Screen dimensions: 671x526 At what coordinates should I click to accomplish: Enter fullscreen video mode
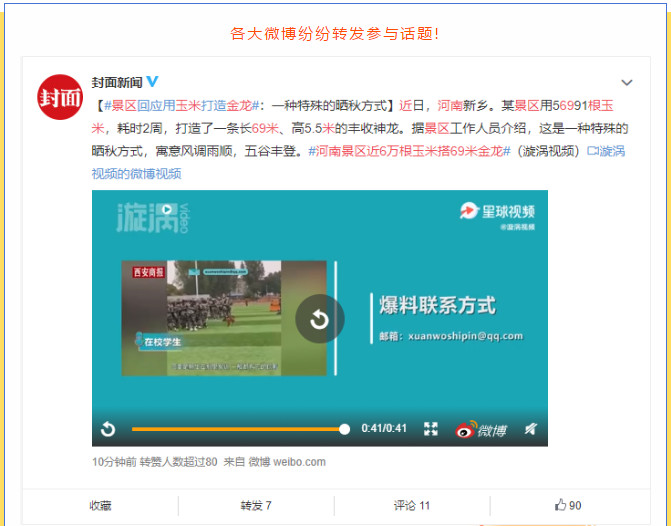coord(431,429)
